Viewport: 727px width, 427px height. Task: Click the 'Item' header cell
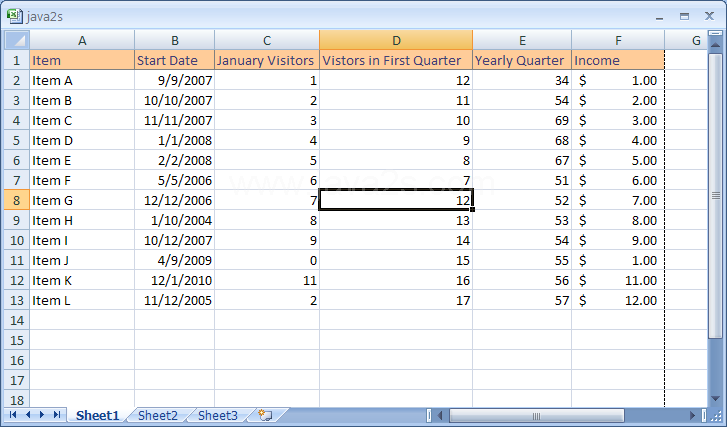pyautogui.click(x=82, y=60)
